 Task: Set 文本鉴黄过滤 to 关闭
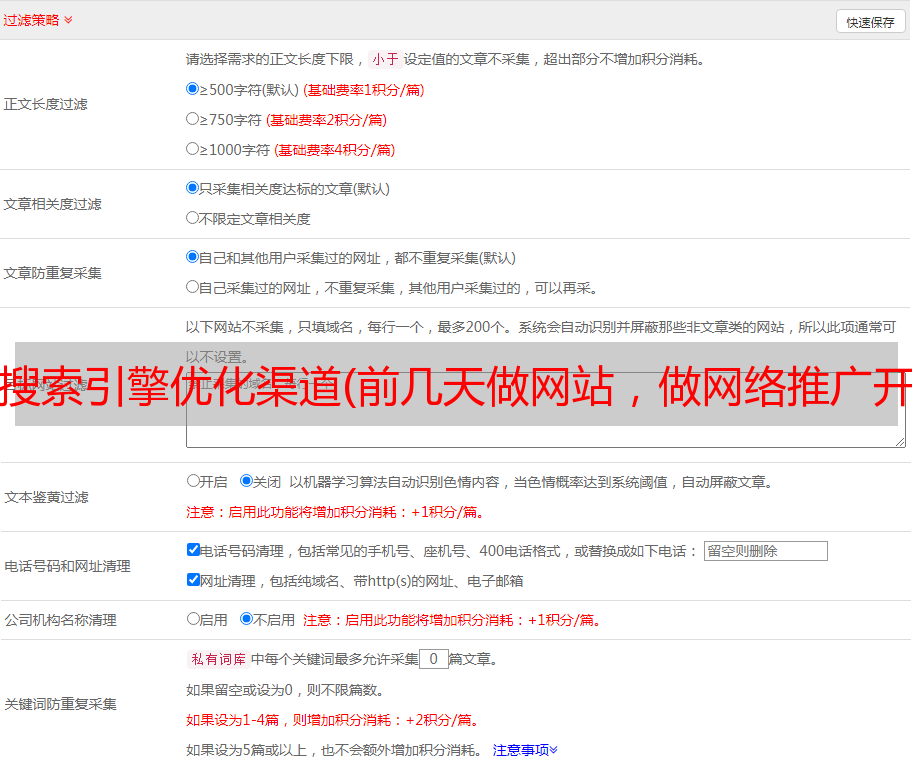tap(247, 481)
